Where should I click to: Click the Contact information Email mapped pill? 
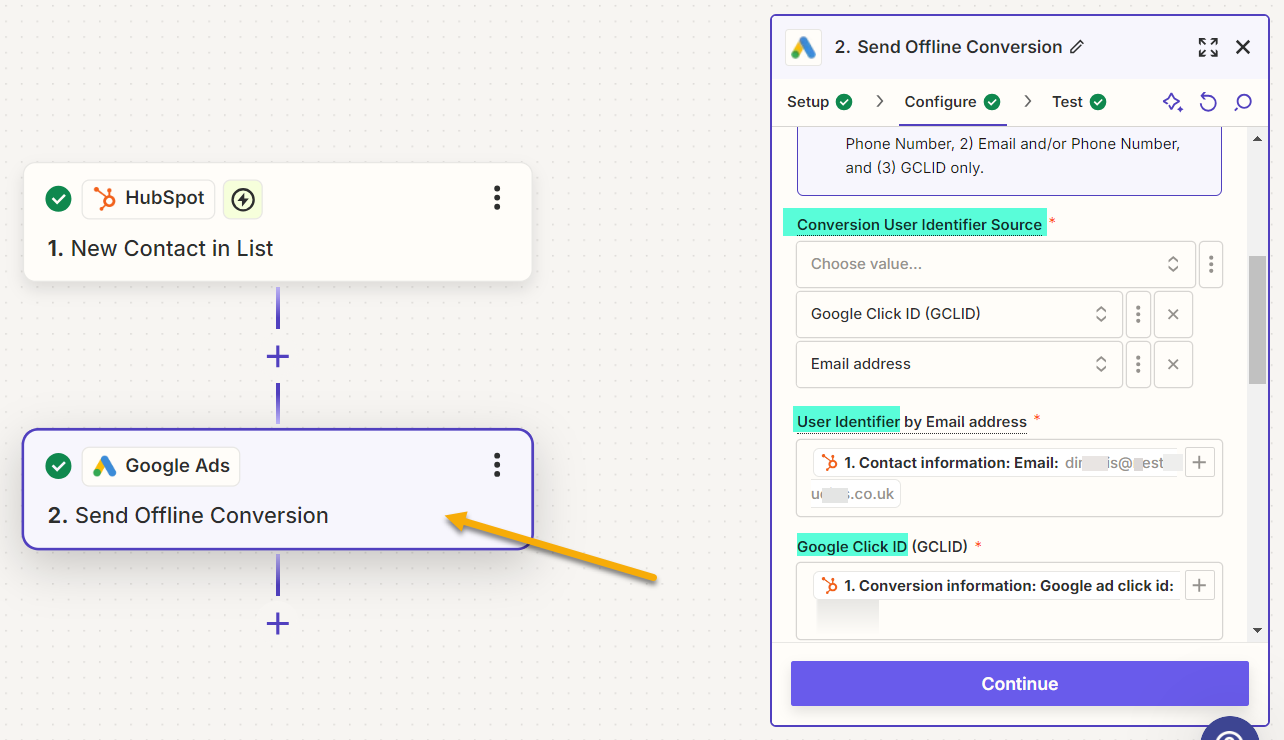998,476
